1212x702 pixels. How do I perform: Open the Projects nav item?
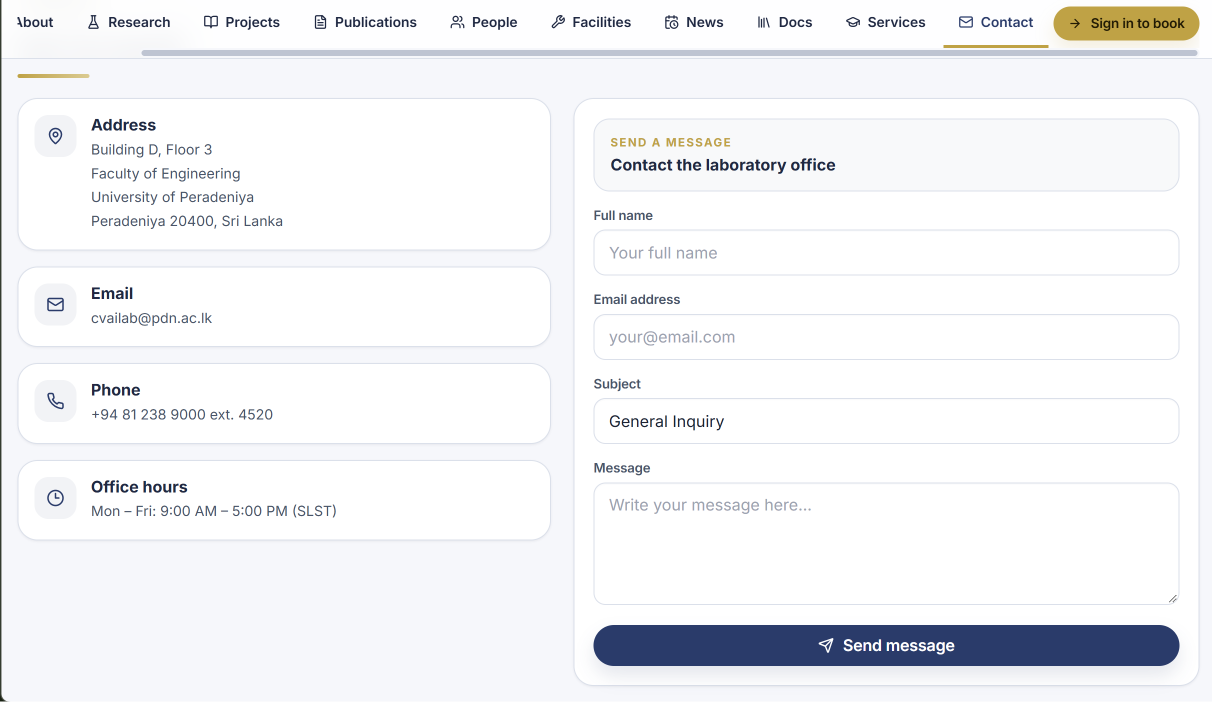242,22
